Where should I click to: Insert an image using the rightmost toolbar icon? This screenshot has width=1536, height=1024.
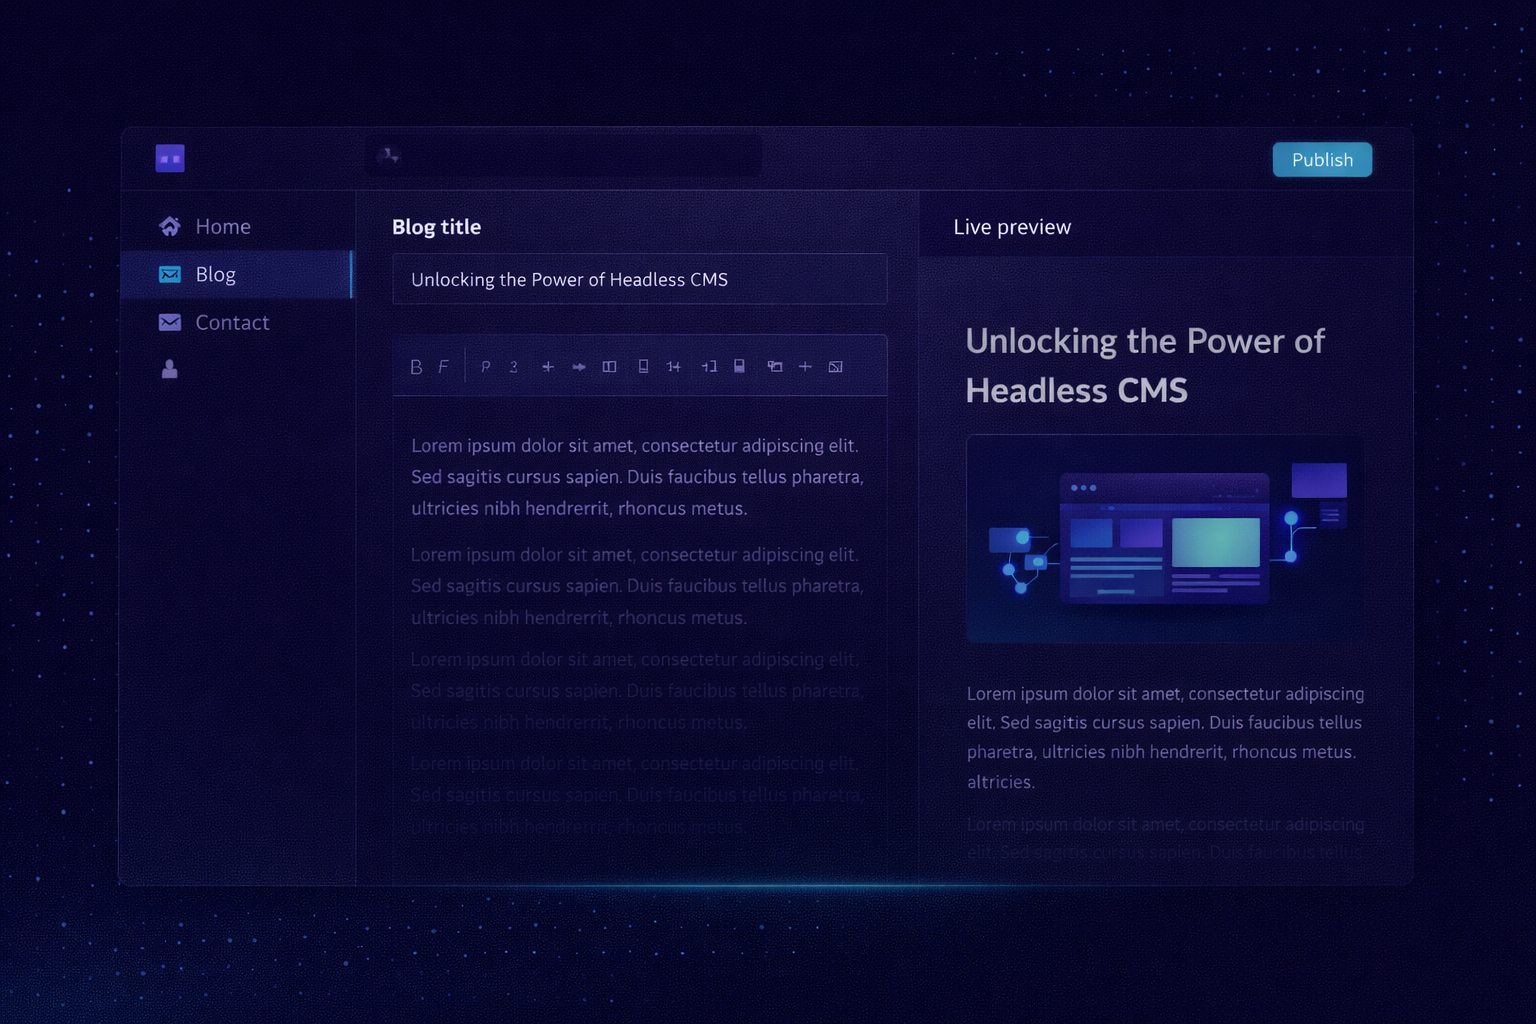pos(836,366)
